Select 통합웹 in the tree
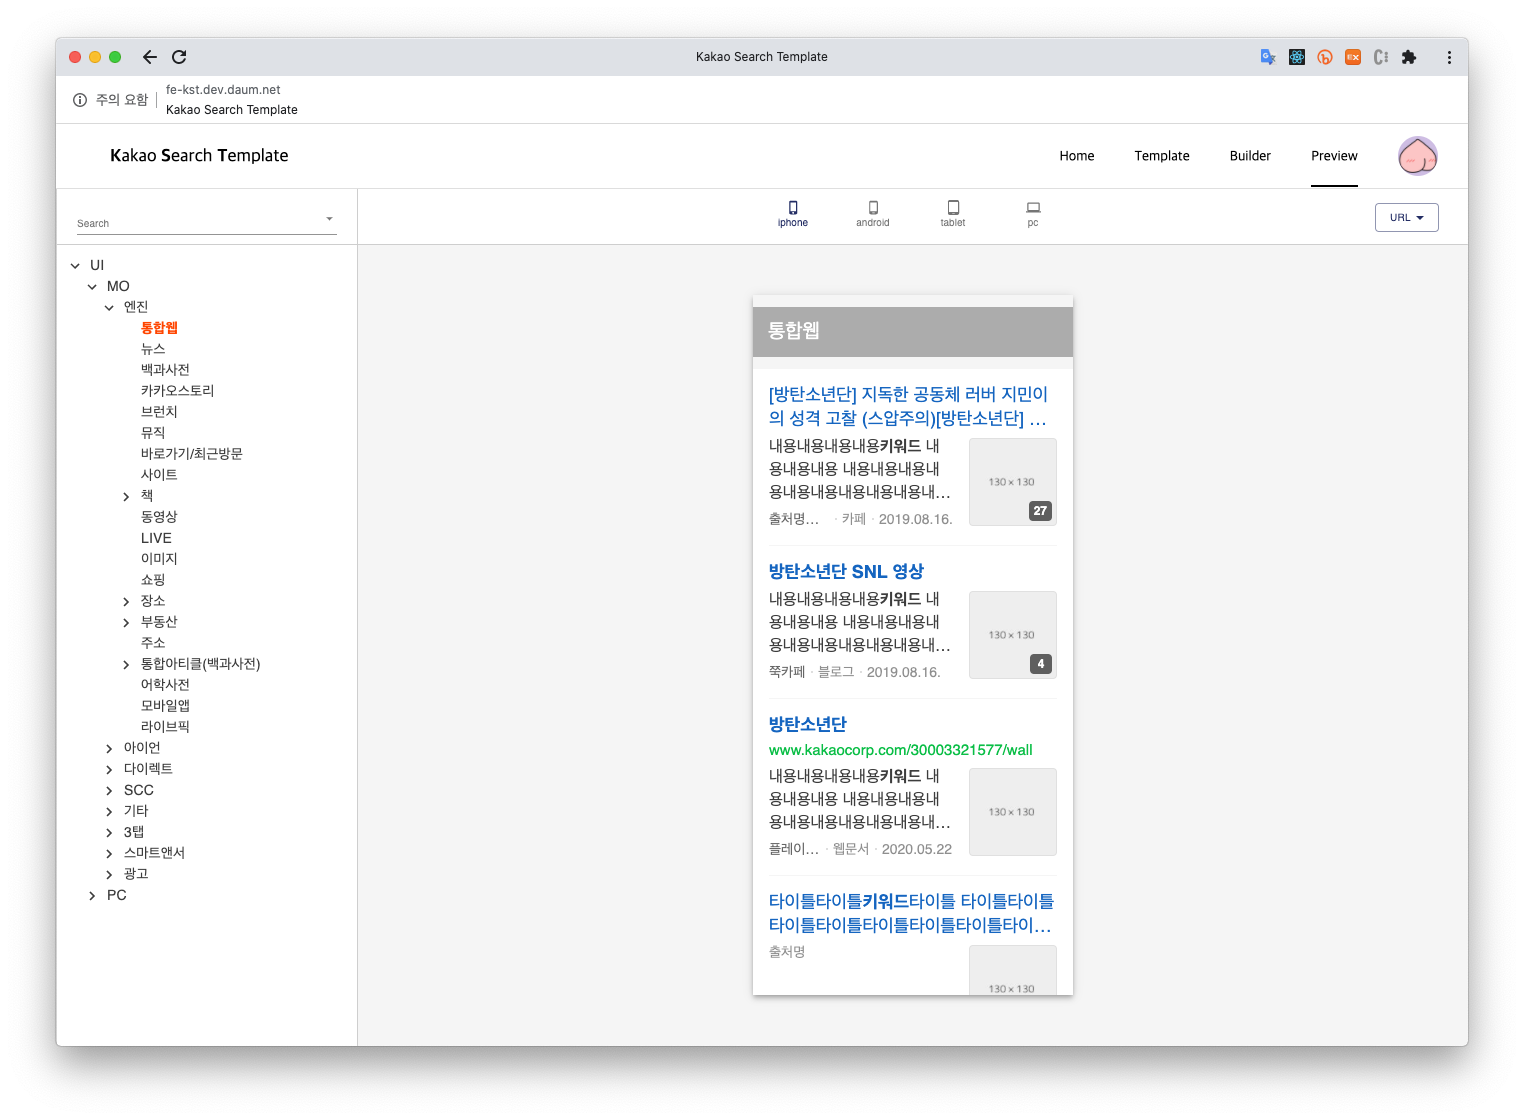The image size is (1524, 1120). click(x=159, y=328)
